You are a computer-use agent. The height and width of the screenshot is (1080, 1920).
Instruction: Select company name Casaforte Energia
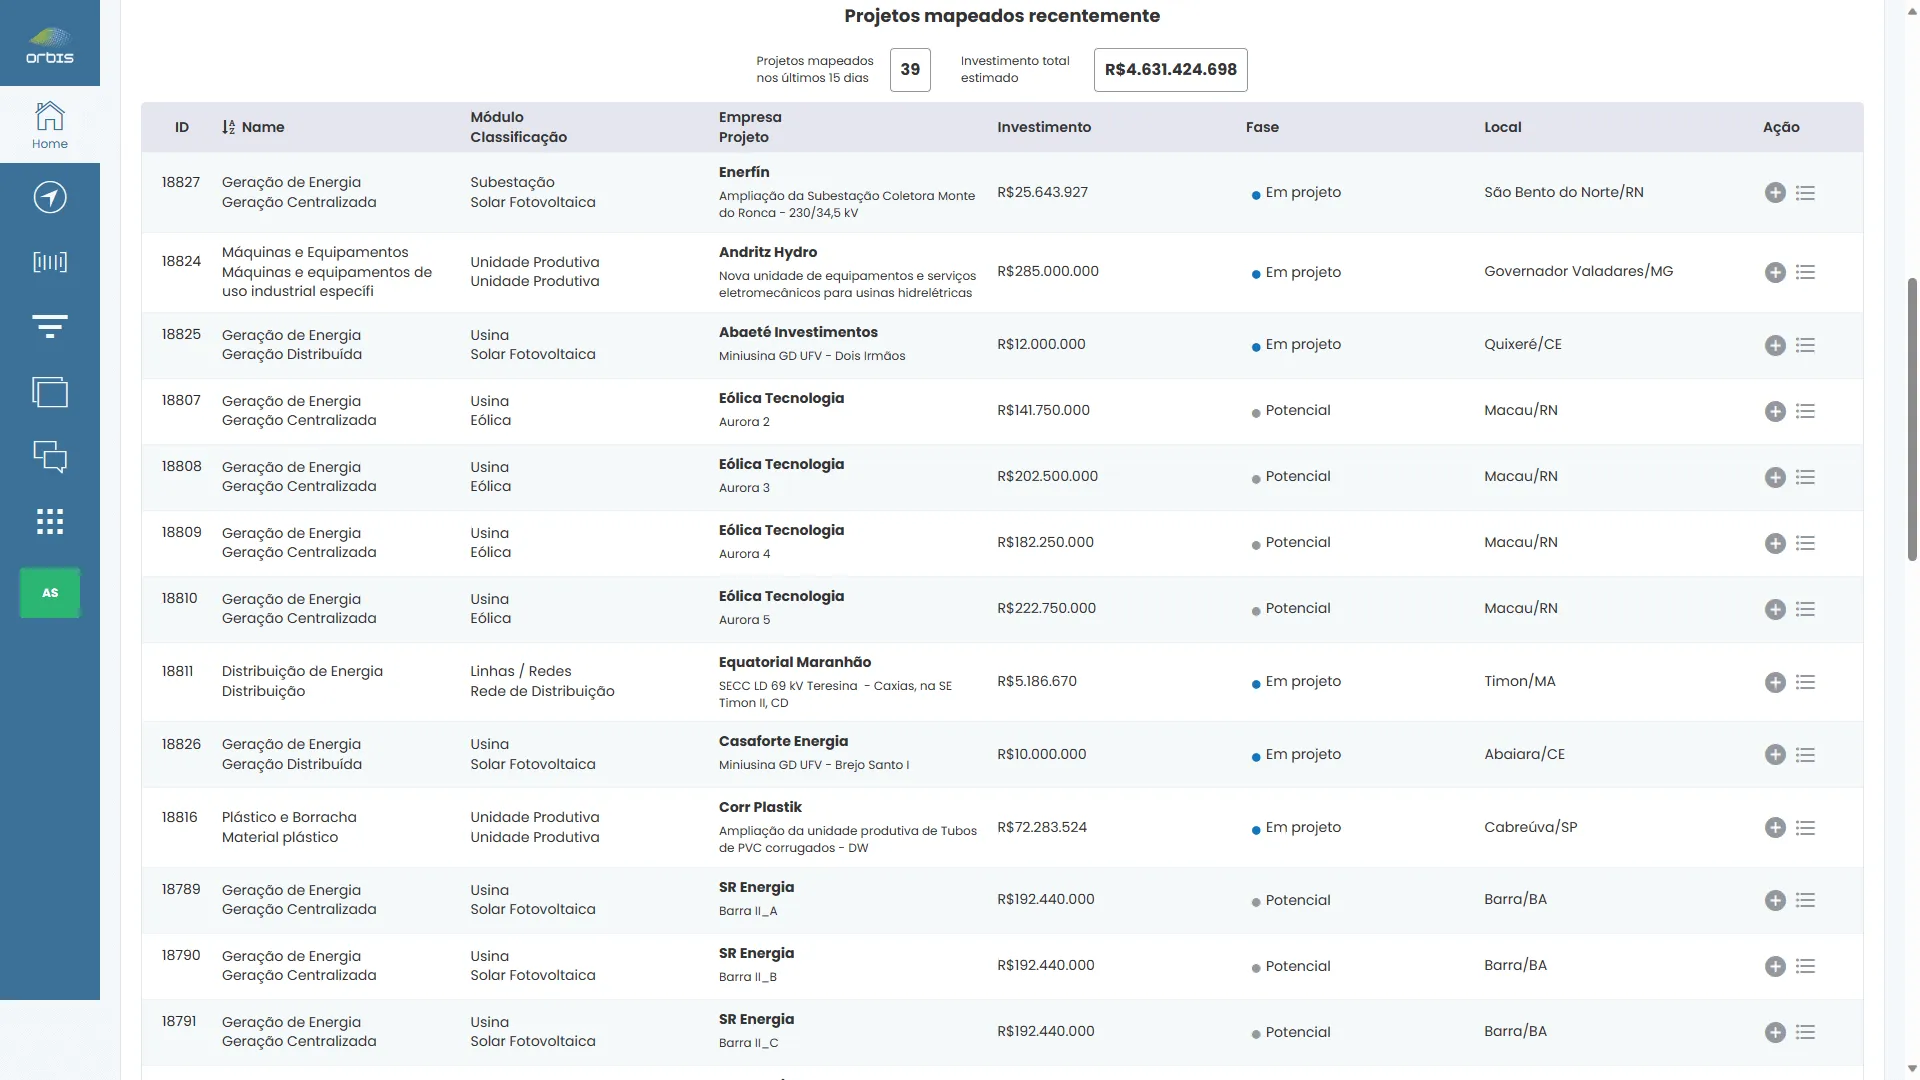coord(783,741)
